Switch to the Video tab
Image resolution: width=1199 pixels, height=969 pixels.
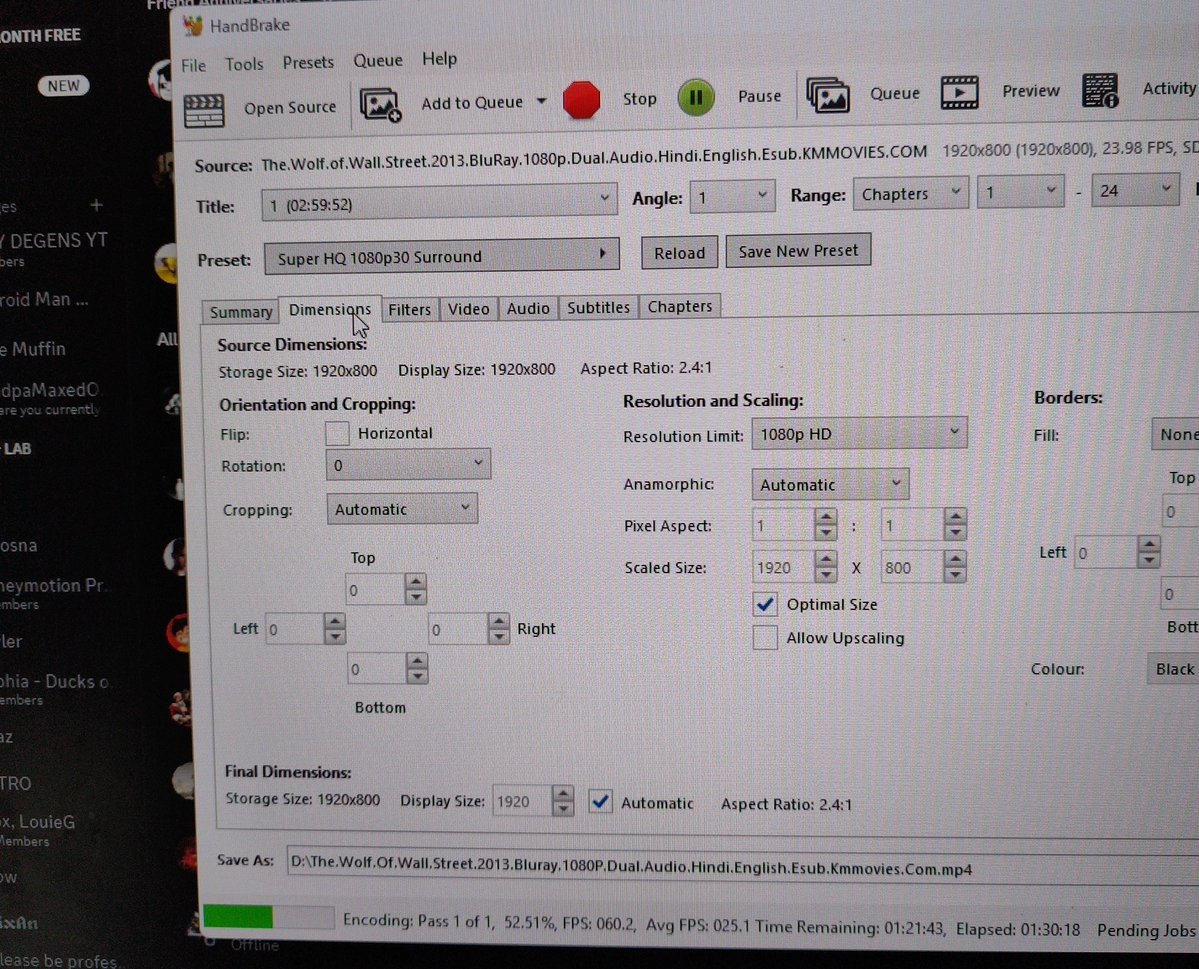[469, 309]
